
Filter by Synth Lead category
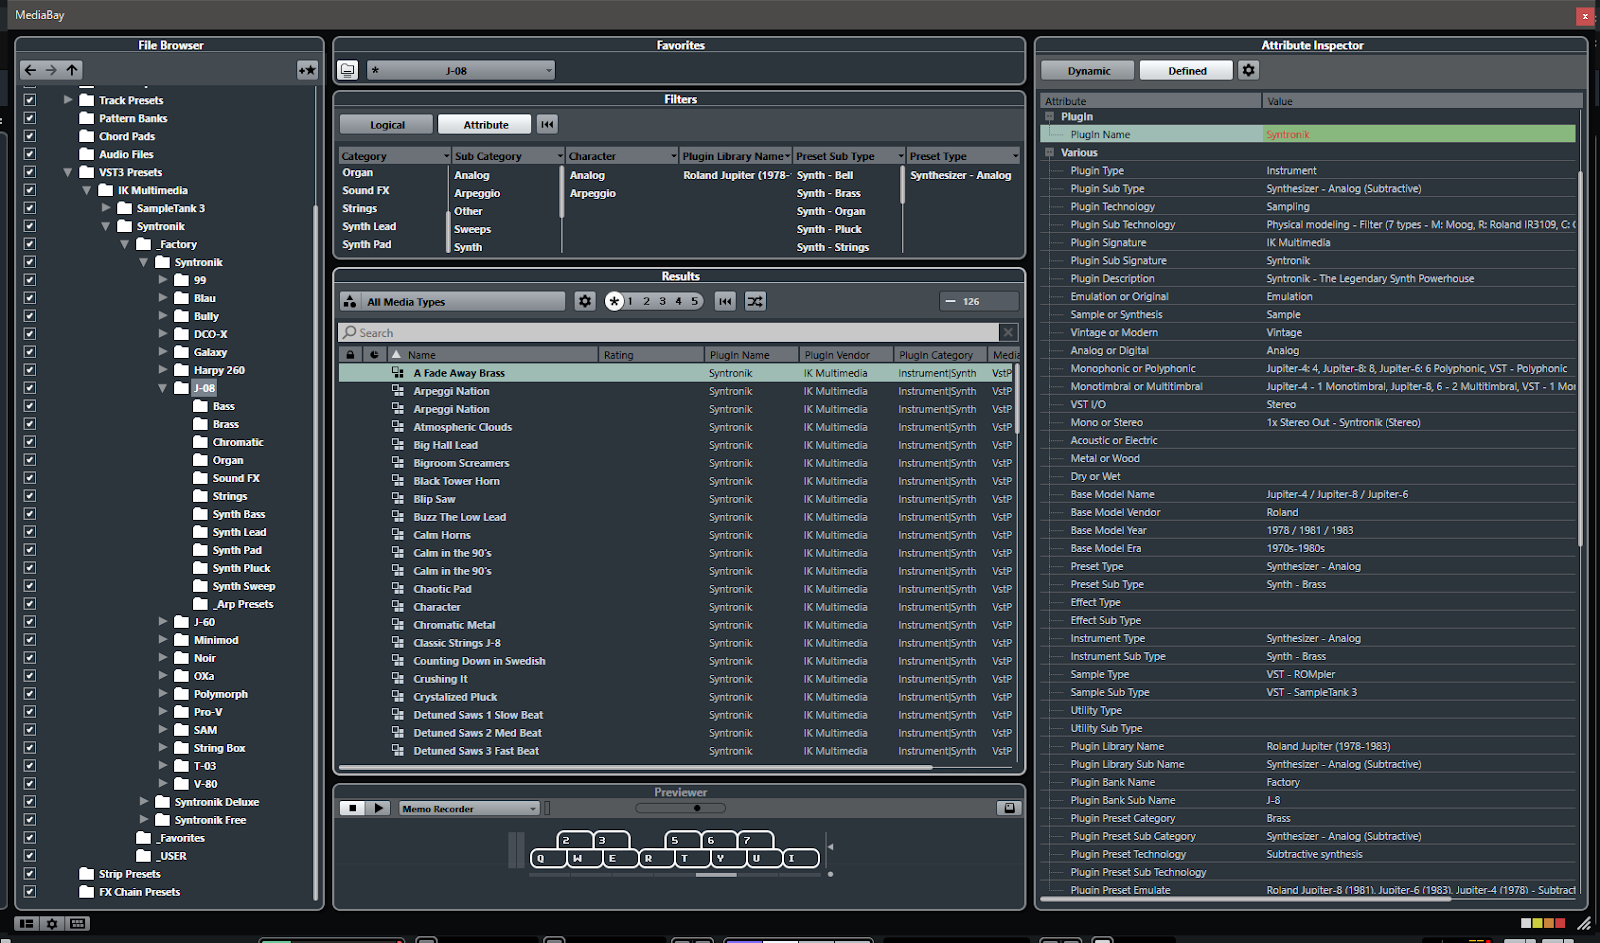click(x=369, y=226)
